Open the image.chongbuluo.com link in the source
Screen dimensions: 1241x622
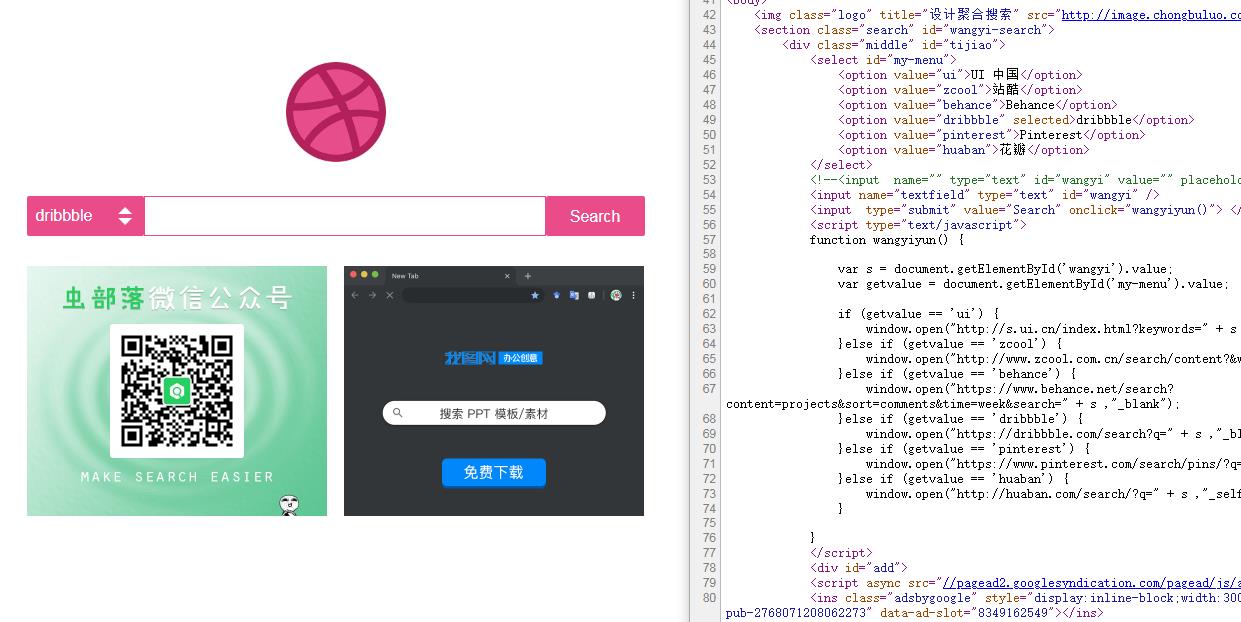pos(1151,15)
